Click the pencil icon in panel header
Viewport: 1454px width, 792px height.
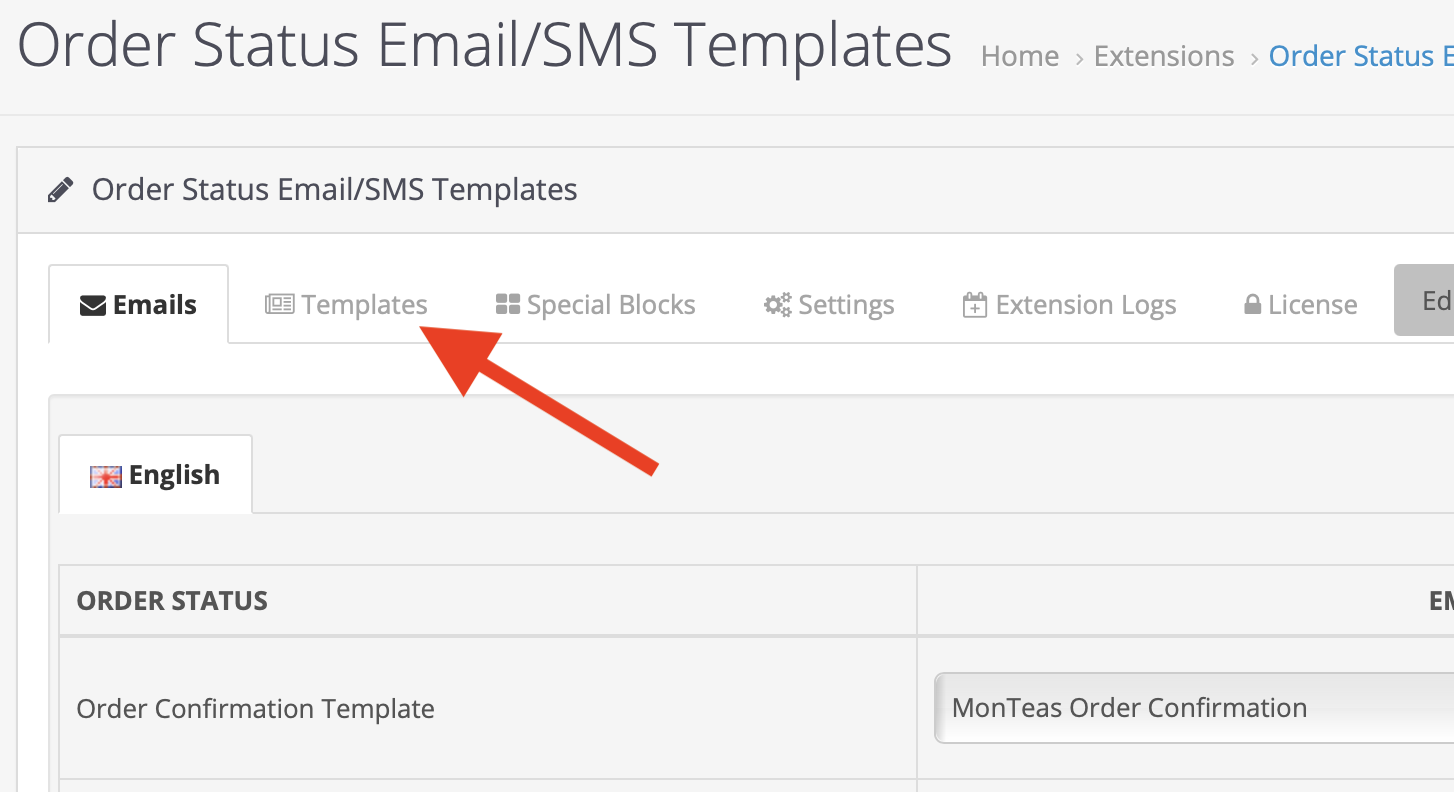coord(61,190)
